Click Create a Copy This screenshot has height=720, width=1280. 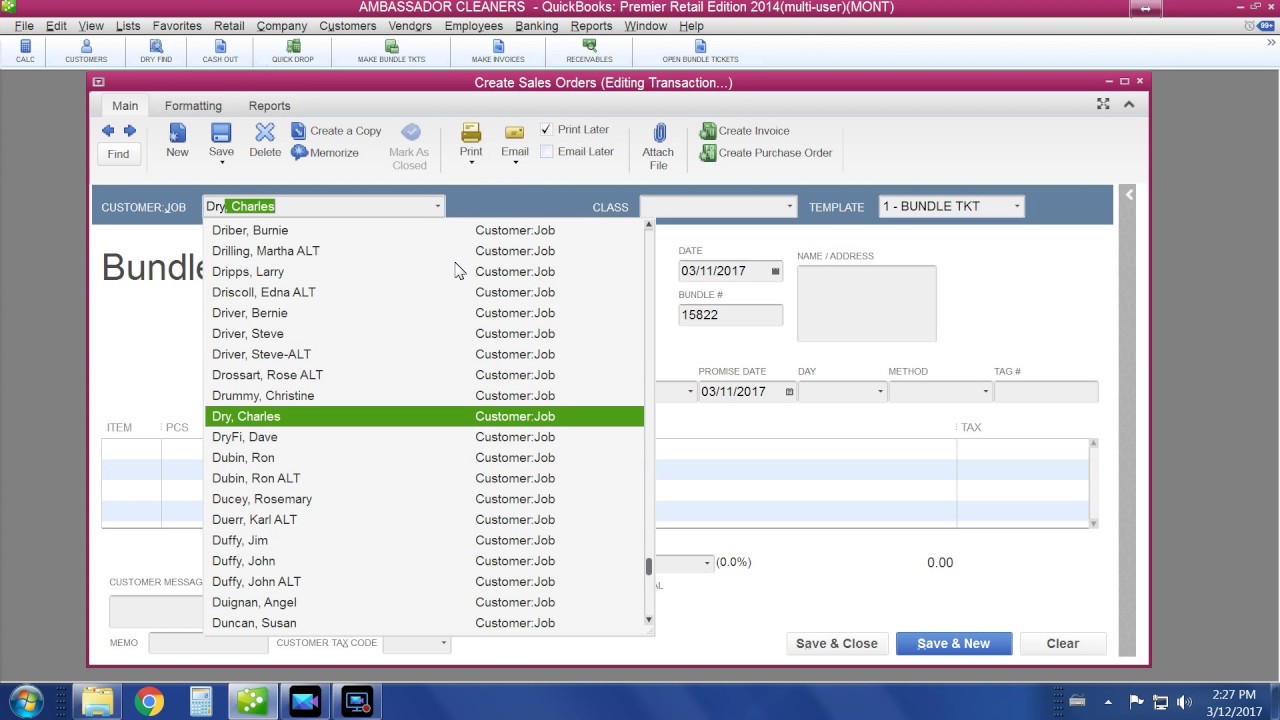pyautogui.click(x=336, y=131)
